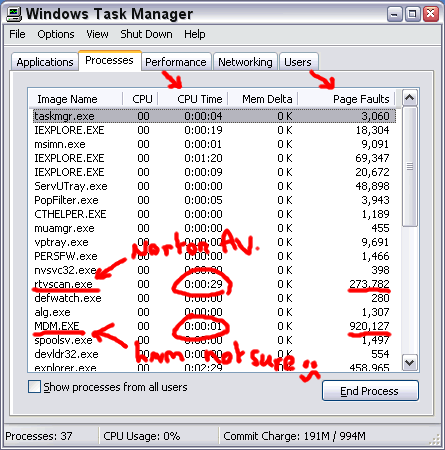Select the defwatch.exe process
This screenshot has width=445, height=450.
pyautogui.click(x=214, y=298)
